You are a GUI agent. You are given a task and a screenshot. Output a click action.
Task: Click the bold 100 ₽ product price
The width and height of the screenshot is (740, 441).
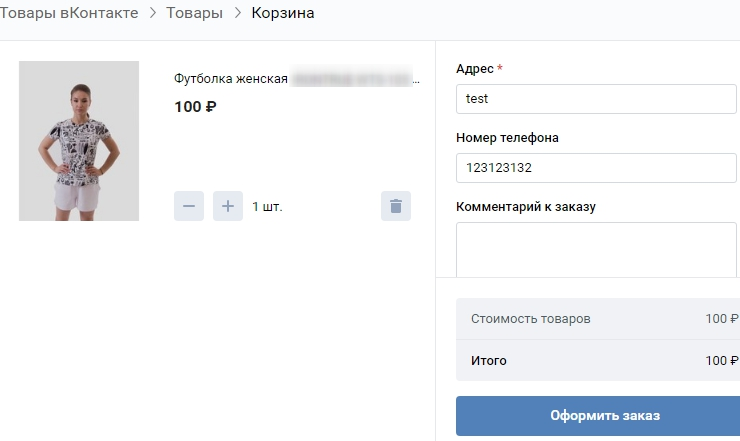tap(195, 107)
